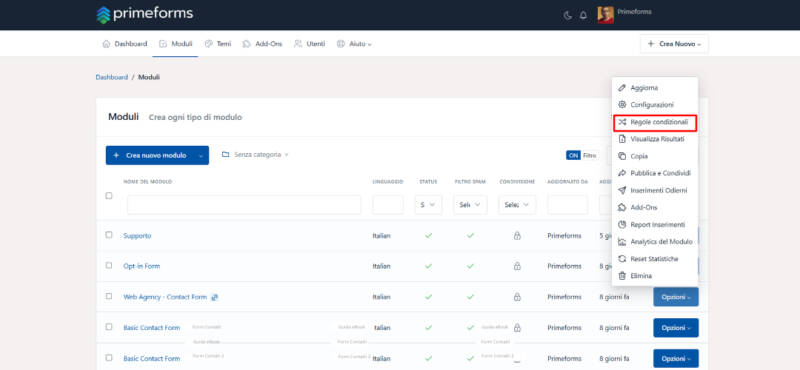Click the Nome del modulo column header
800x370 pixels.
(147, 182)
